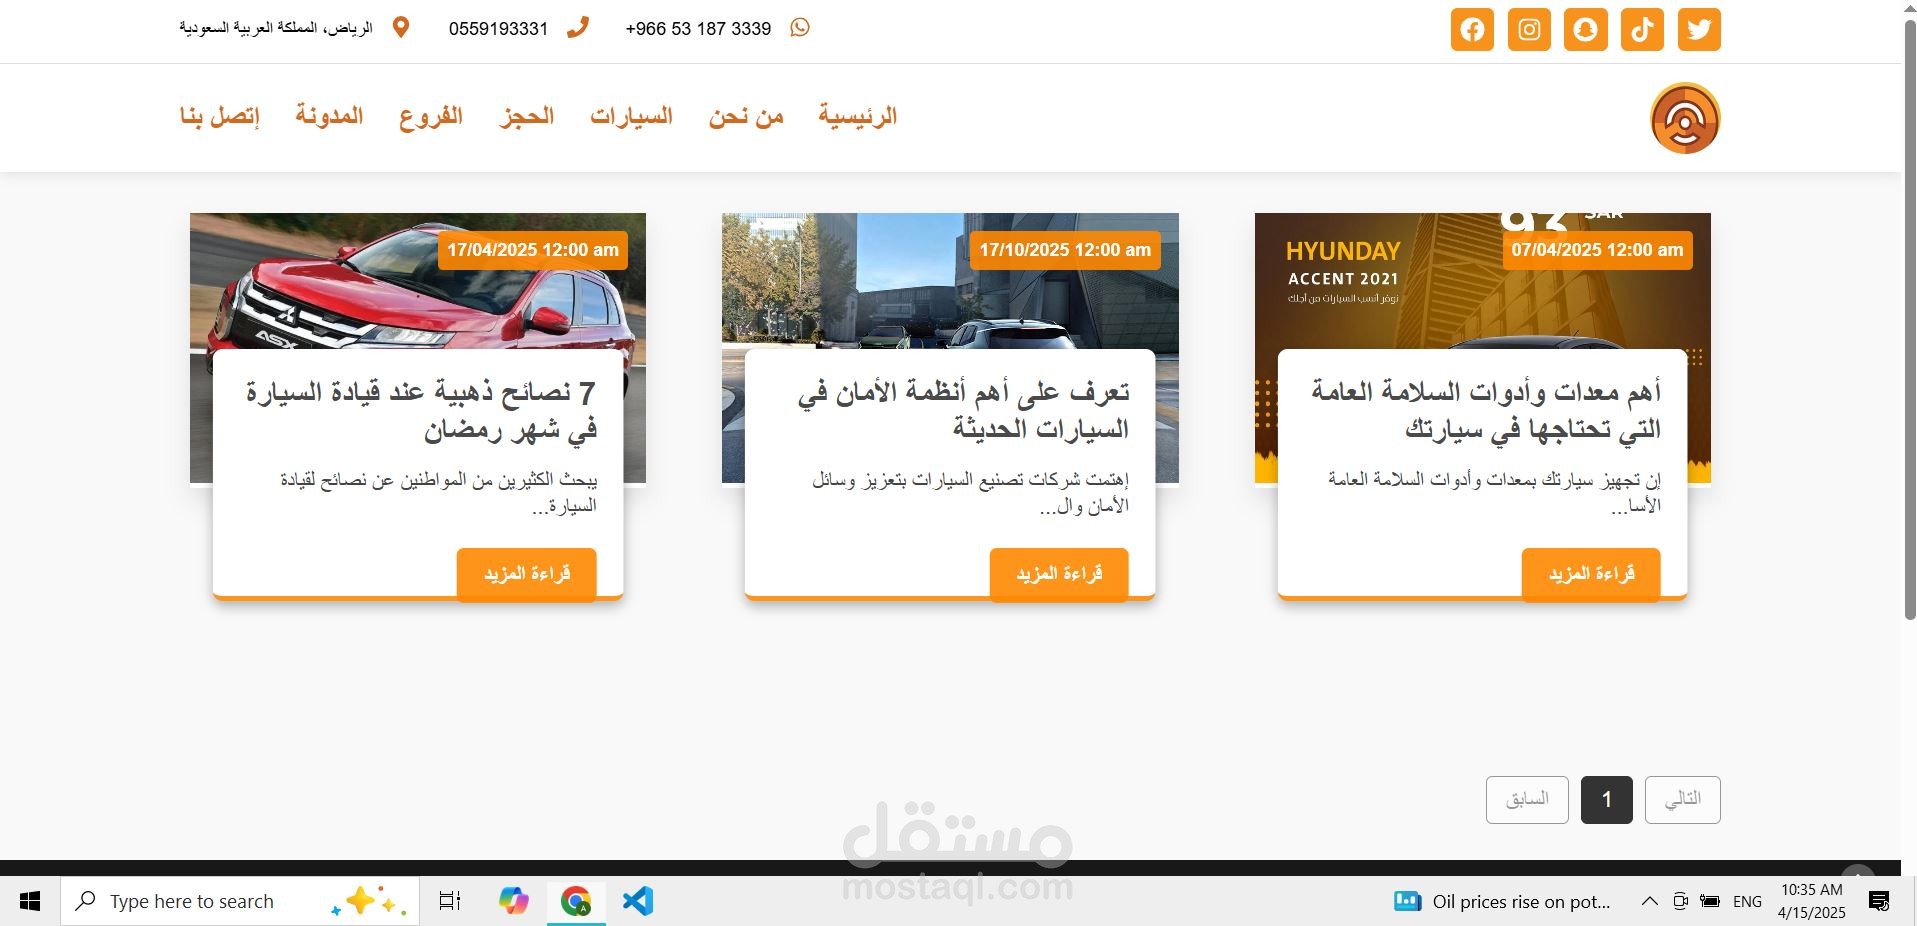Open article title أهم معدات وأدوات السلامة العامة

click(1486, 410)
